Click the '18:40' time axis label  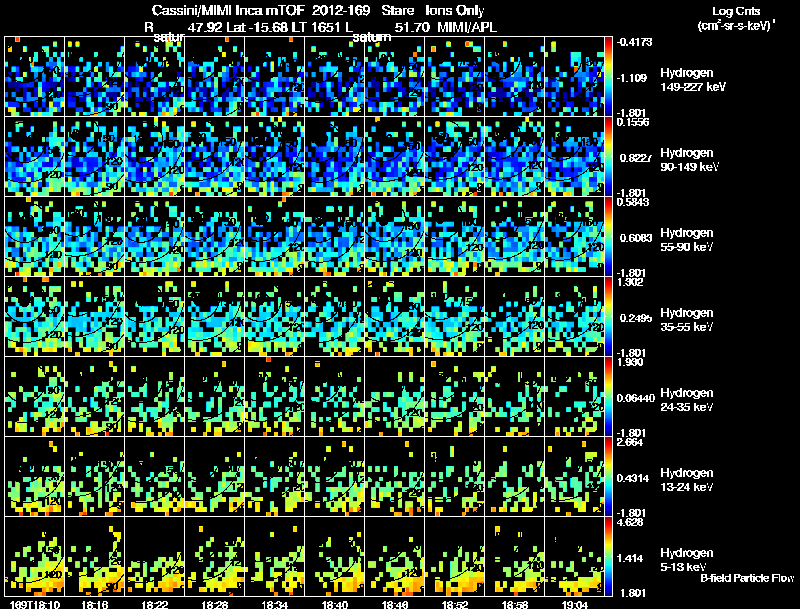(x=335, y=604)
